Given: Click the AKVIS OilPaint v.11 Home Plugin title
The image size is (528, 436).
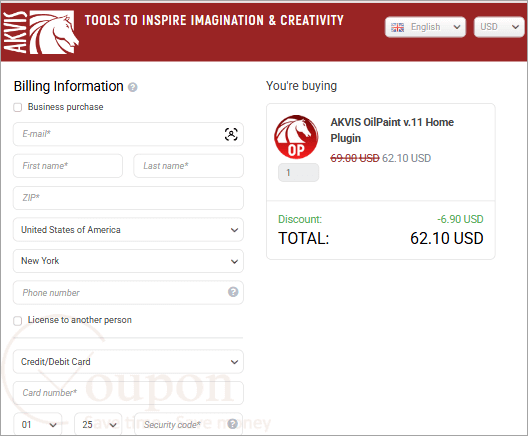Looking at the screenshot, I should tap(392, 130).
